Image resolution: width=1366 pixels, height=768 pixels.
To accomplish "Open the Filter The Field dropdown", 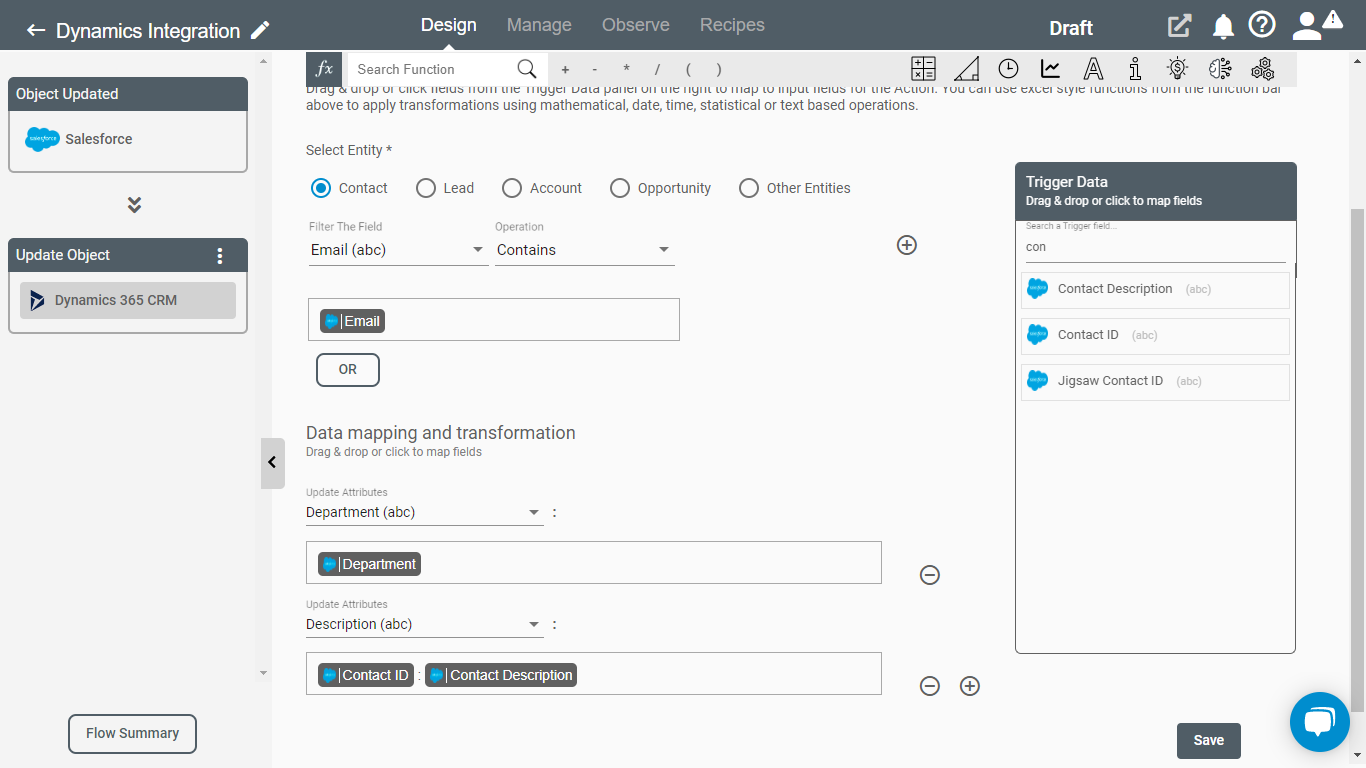I will click(x=398, y=250).
